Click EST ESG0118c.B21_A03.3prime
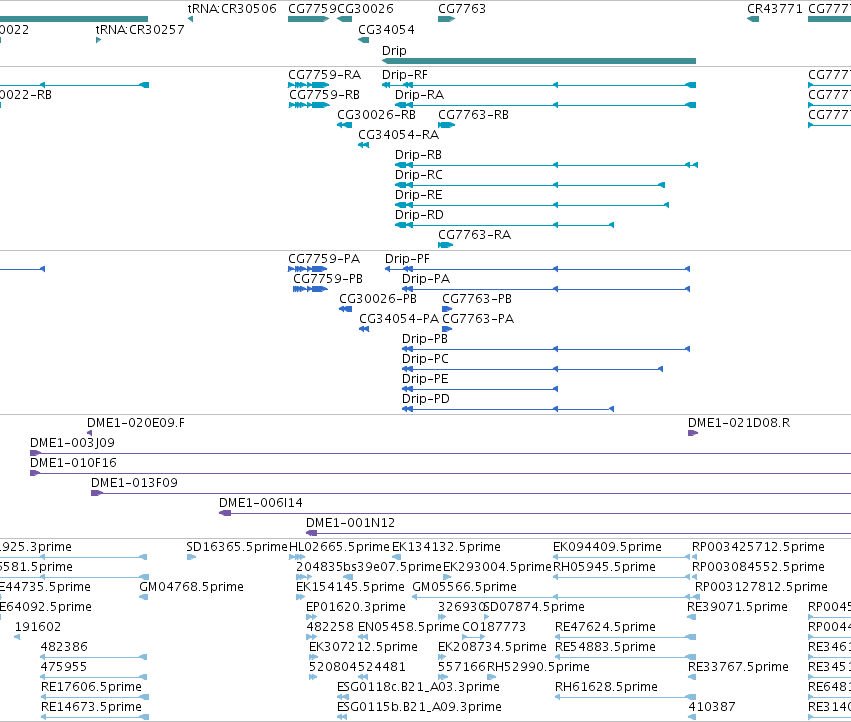 (x=418, y=687)
